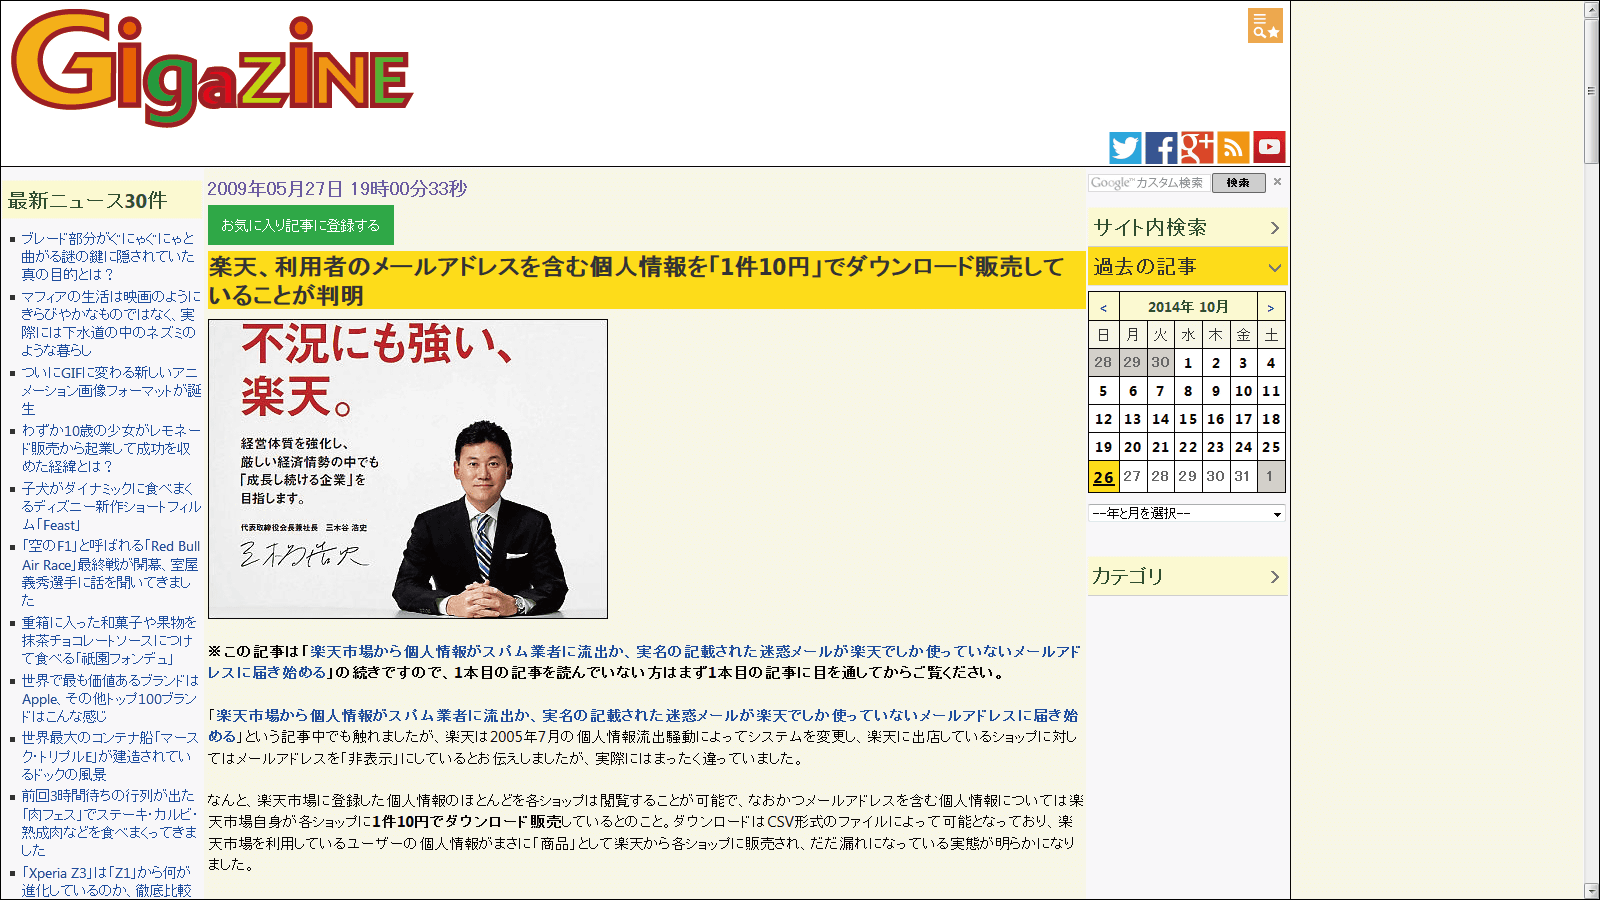
Task: Collapse the 過去の記事 section
Action: pyautogui.click(x=1187, y=267)
